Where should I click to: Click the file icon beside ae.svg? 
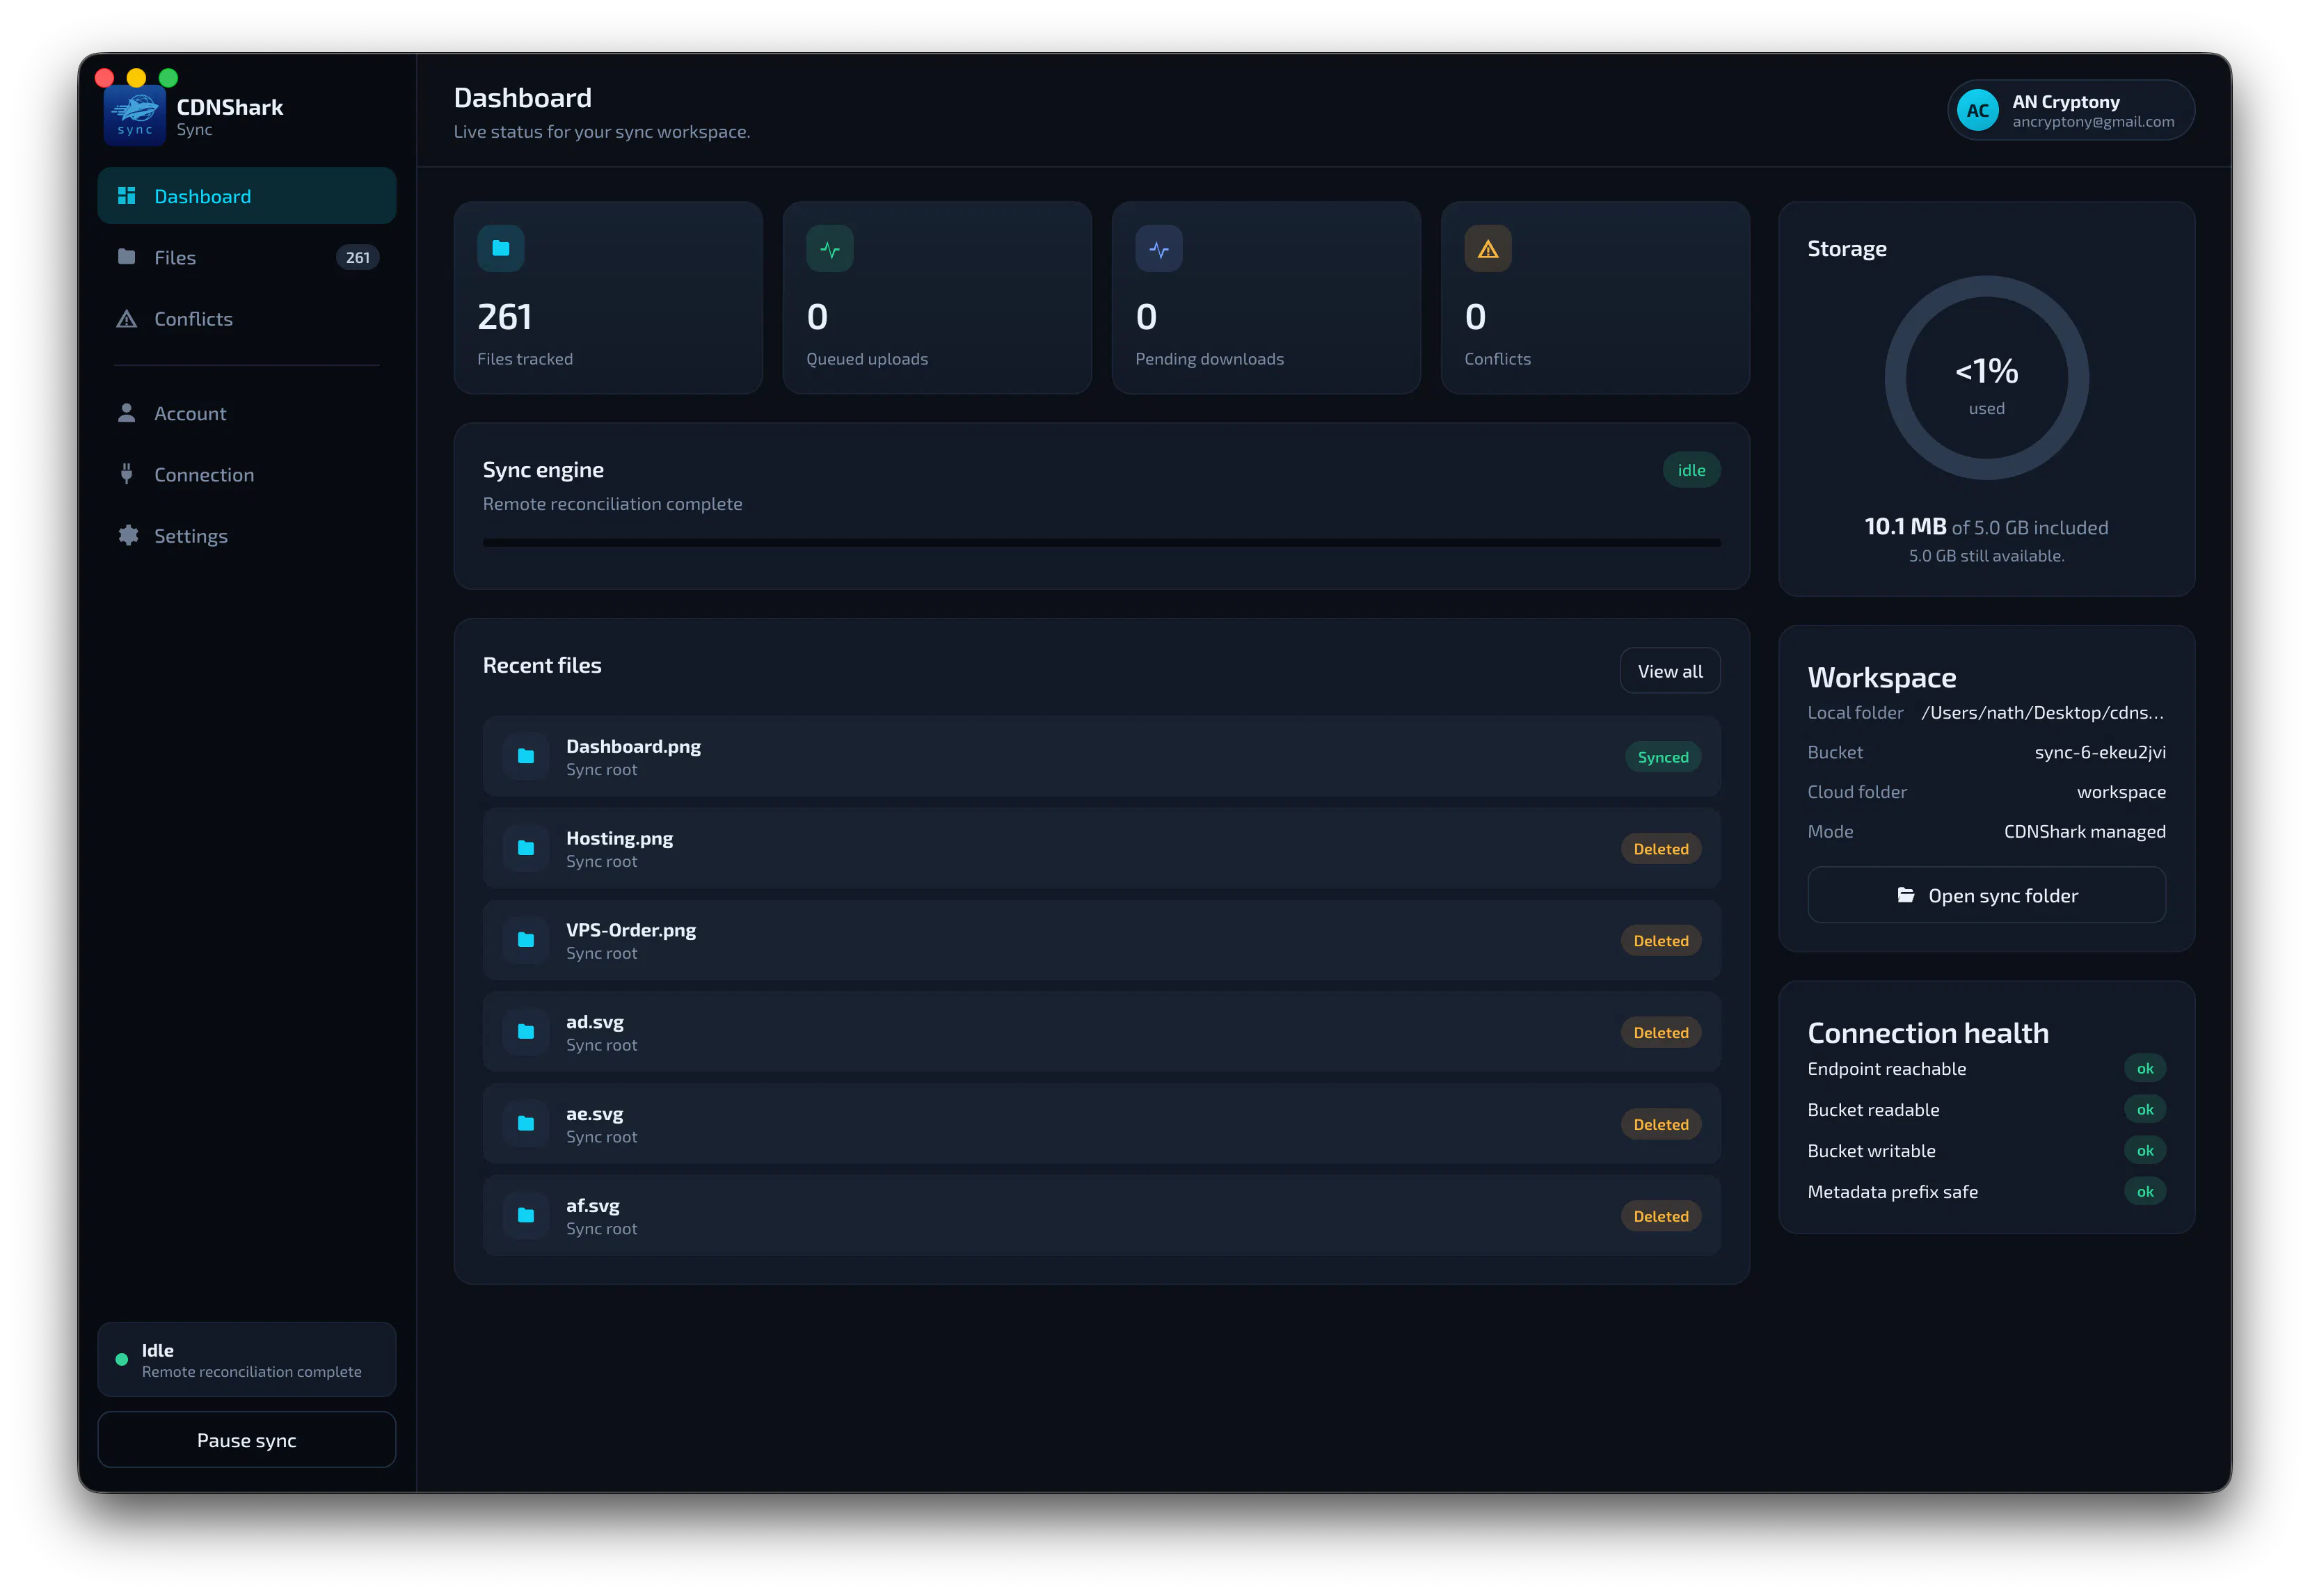pyautogui.click(x=526, y=1124)
